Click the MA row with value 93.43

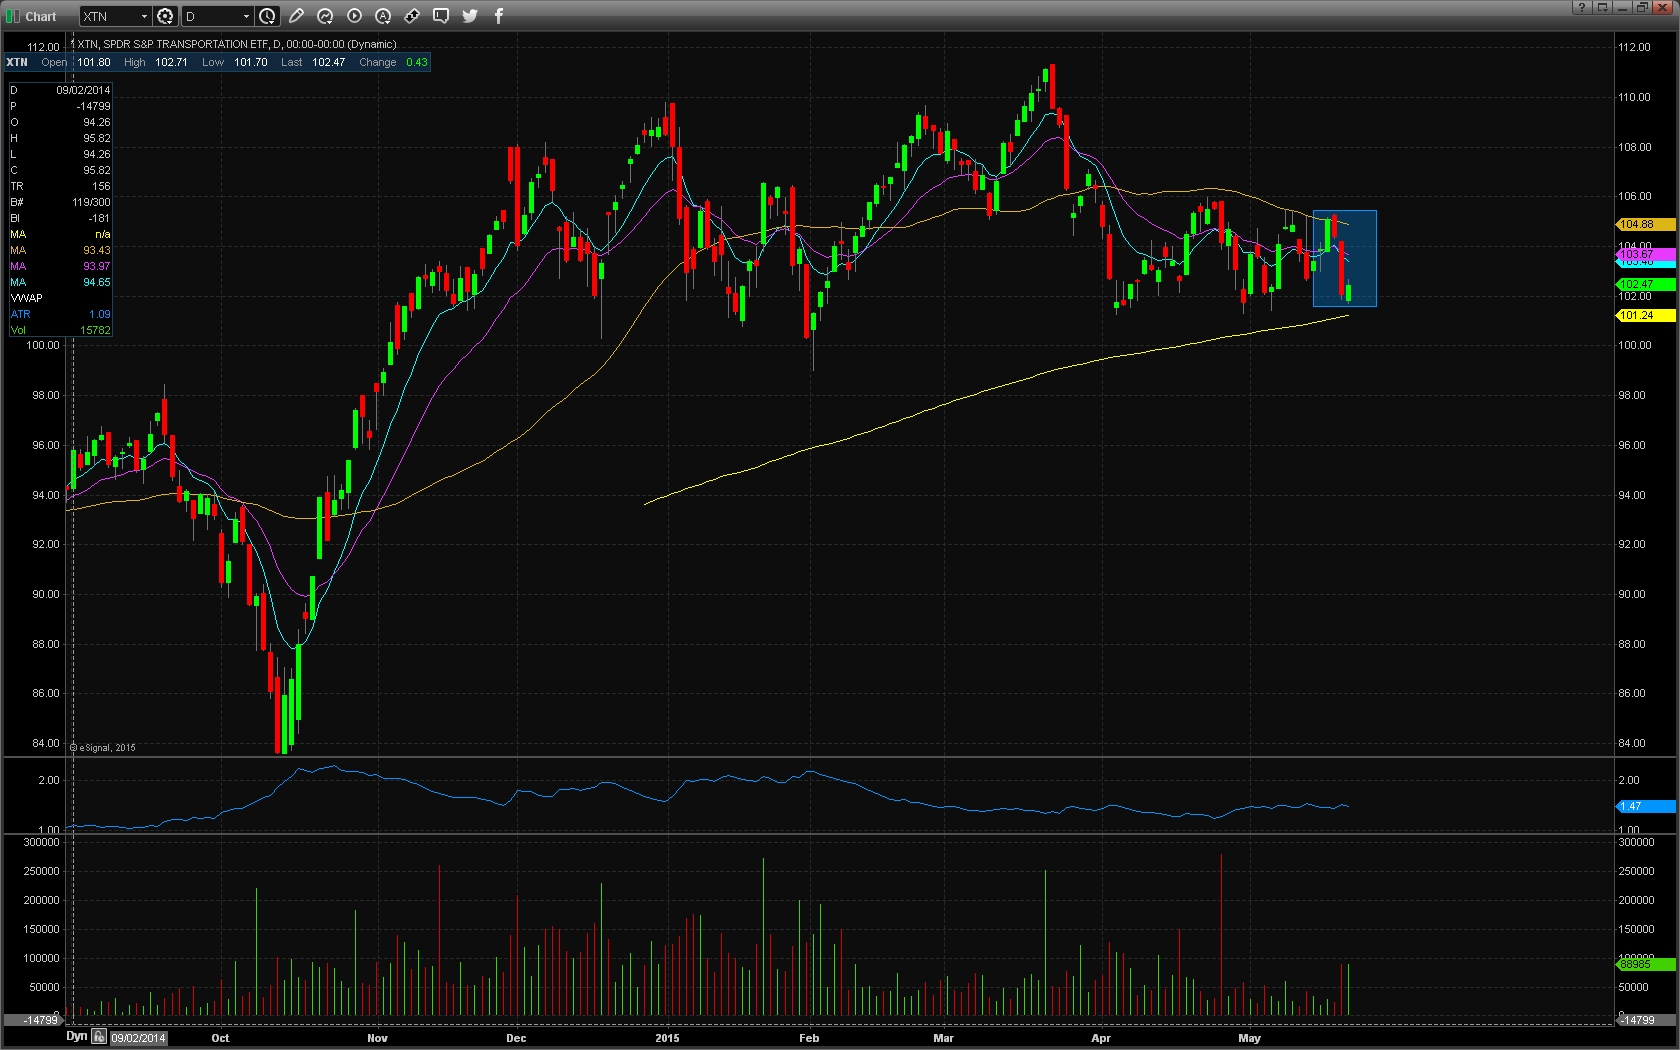tap(60, 250)
